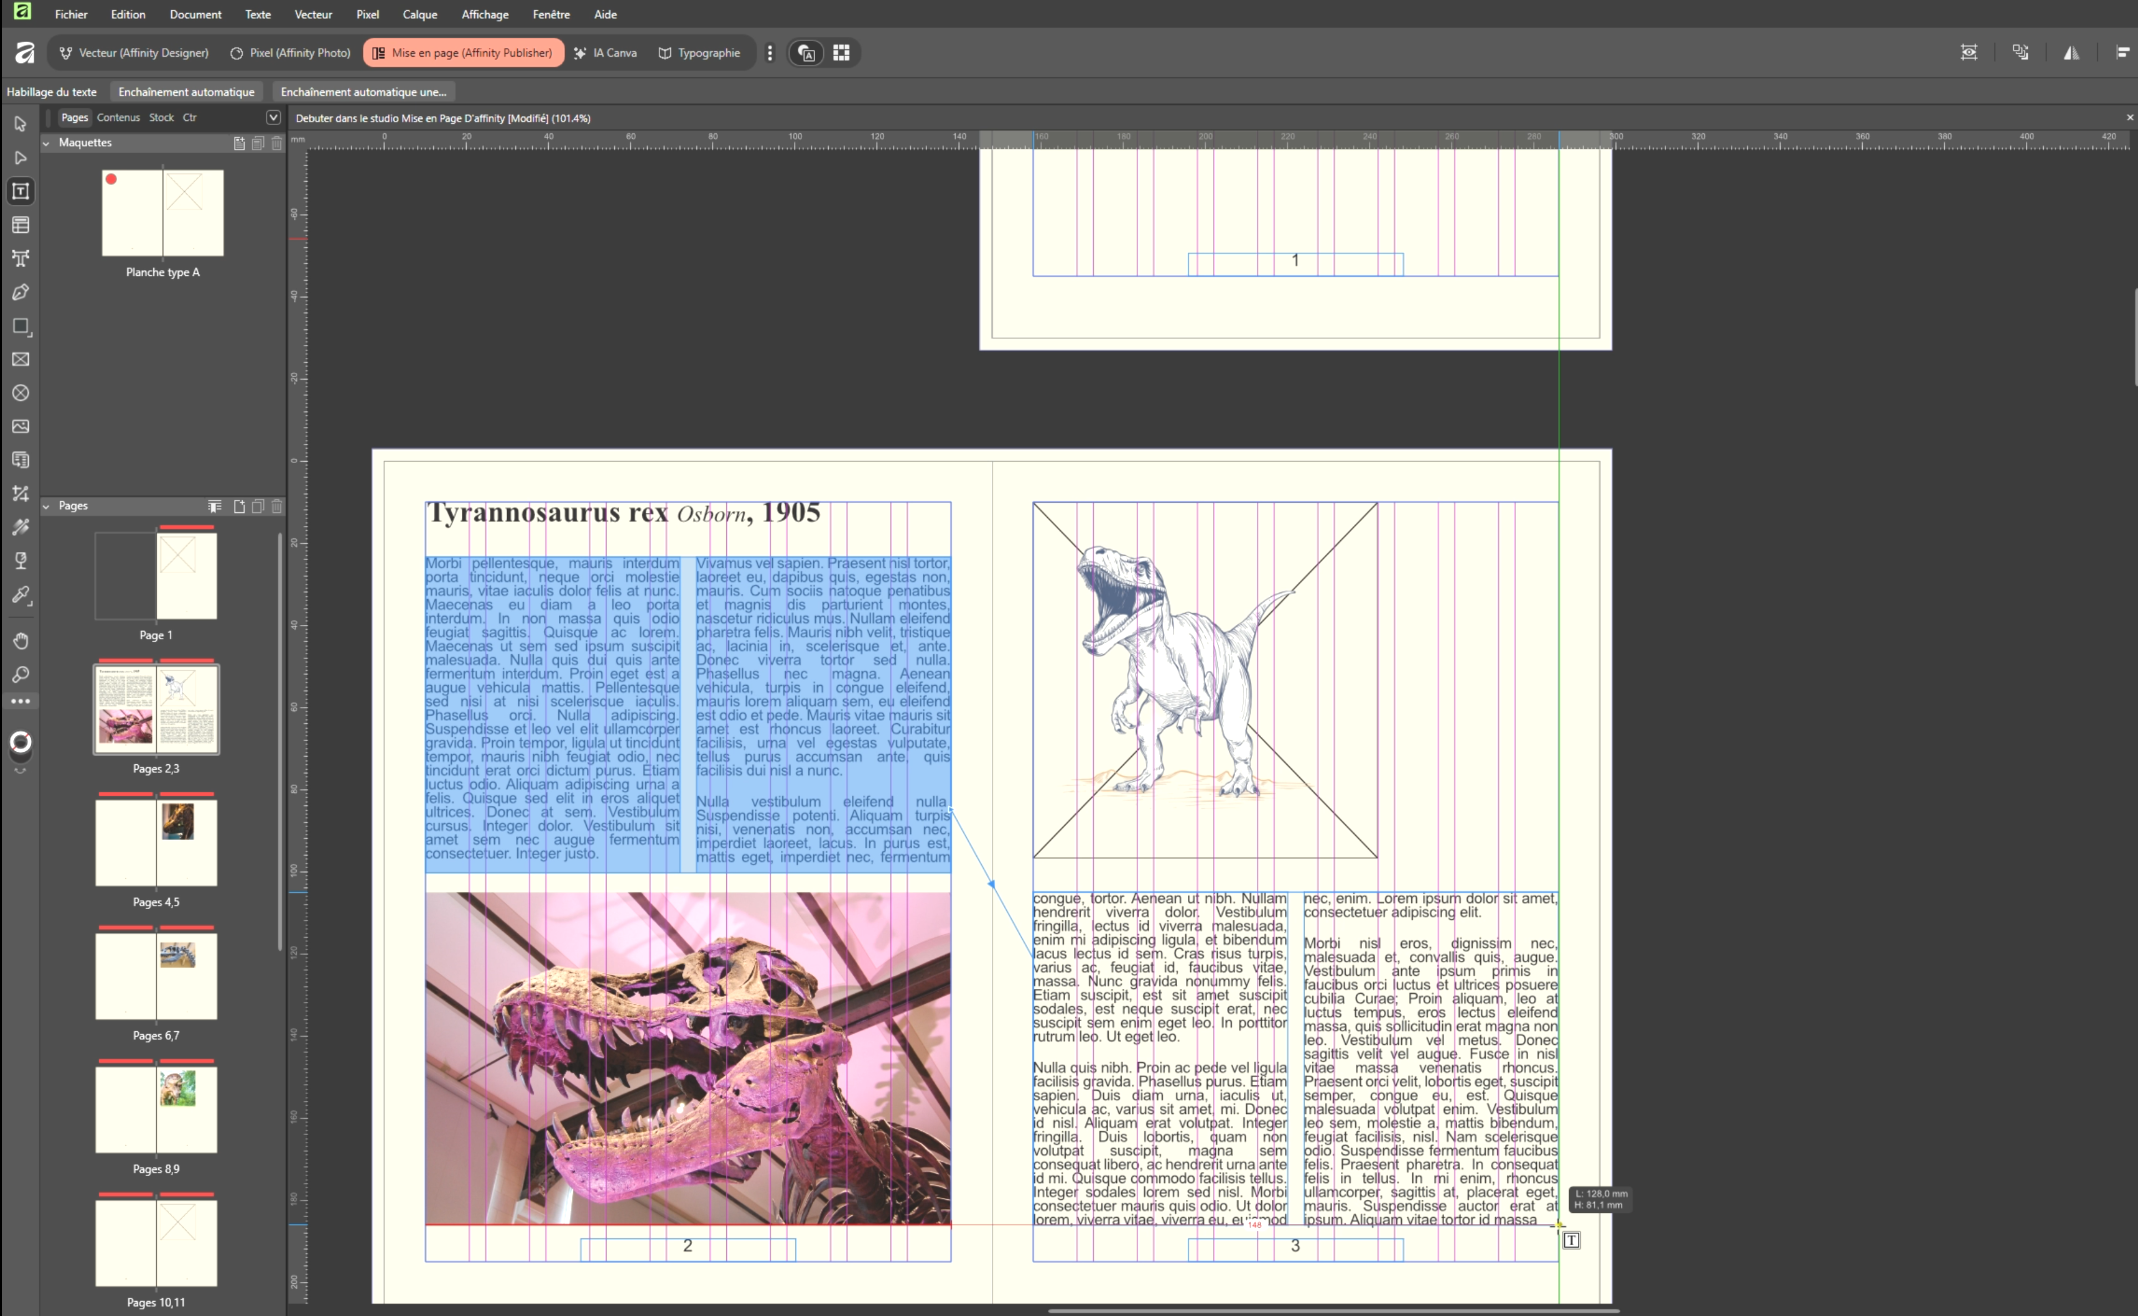Select the Frame Text tool
The height and width of the screenshot is (1316, 2138).
20,191
